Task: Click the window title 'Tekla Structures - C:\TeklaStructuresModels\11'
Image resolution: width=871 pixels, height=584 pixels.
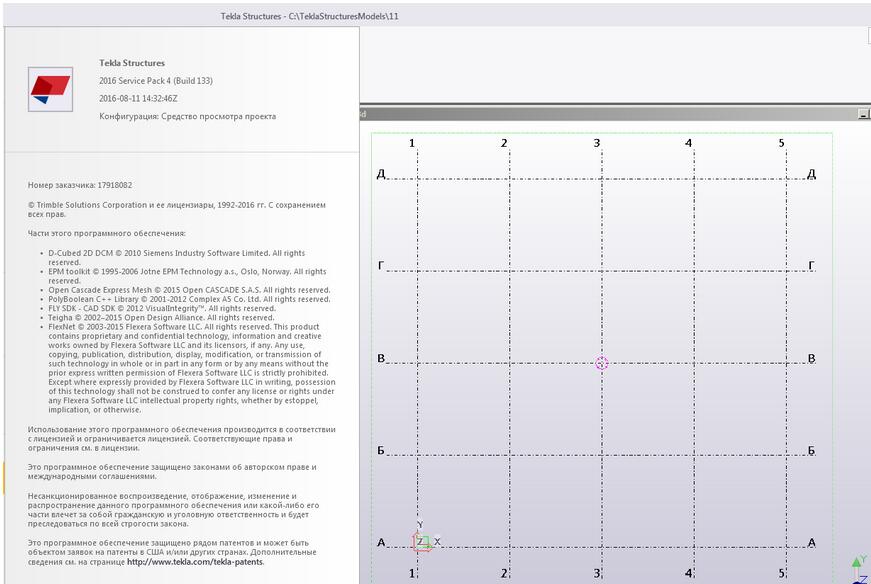Action: coord(309,16)
